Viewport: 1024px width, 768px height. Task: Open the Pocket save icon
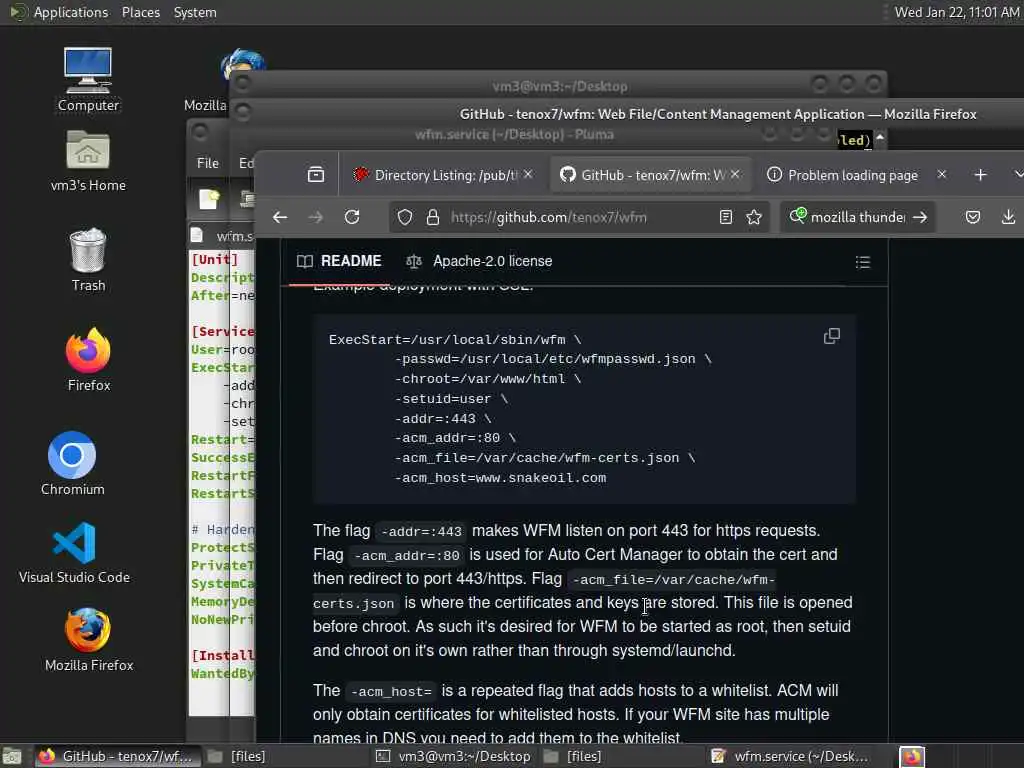(x=973, y=217)
